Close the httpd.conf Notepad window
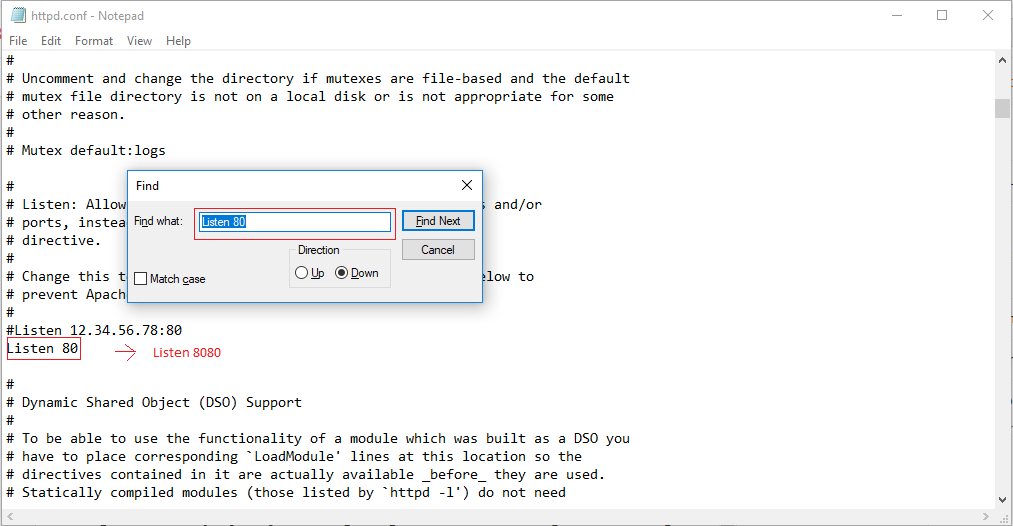The width and height of the screenshot is (1013, 526). (988, 16)
